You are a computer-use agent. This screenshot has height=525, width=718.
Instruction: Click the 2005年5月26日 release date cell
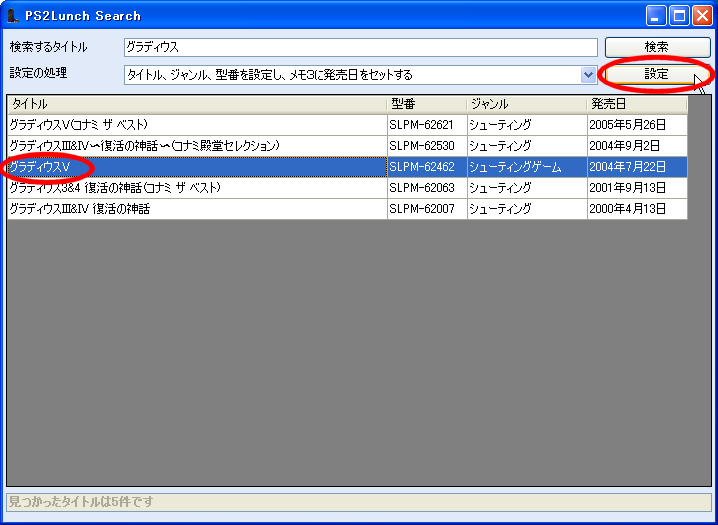click(x=637, y=124)
